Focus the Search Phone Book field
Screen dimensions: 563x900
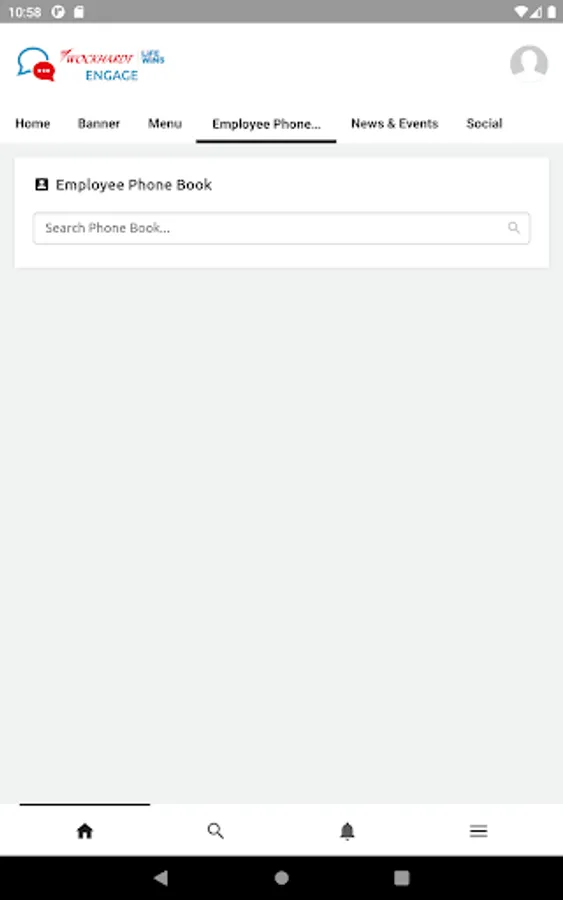pos(281,228)
